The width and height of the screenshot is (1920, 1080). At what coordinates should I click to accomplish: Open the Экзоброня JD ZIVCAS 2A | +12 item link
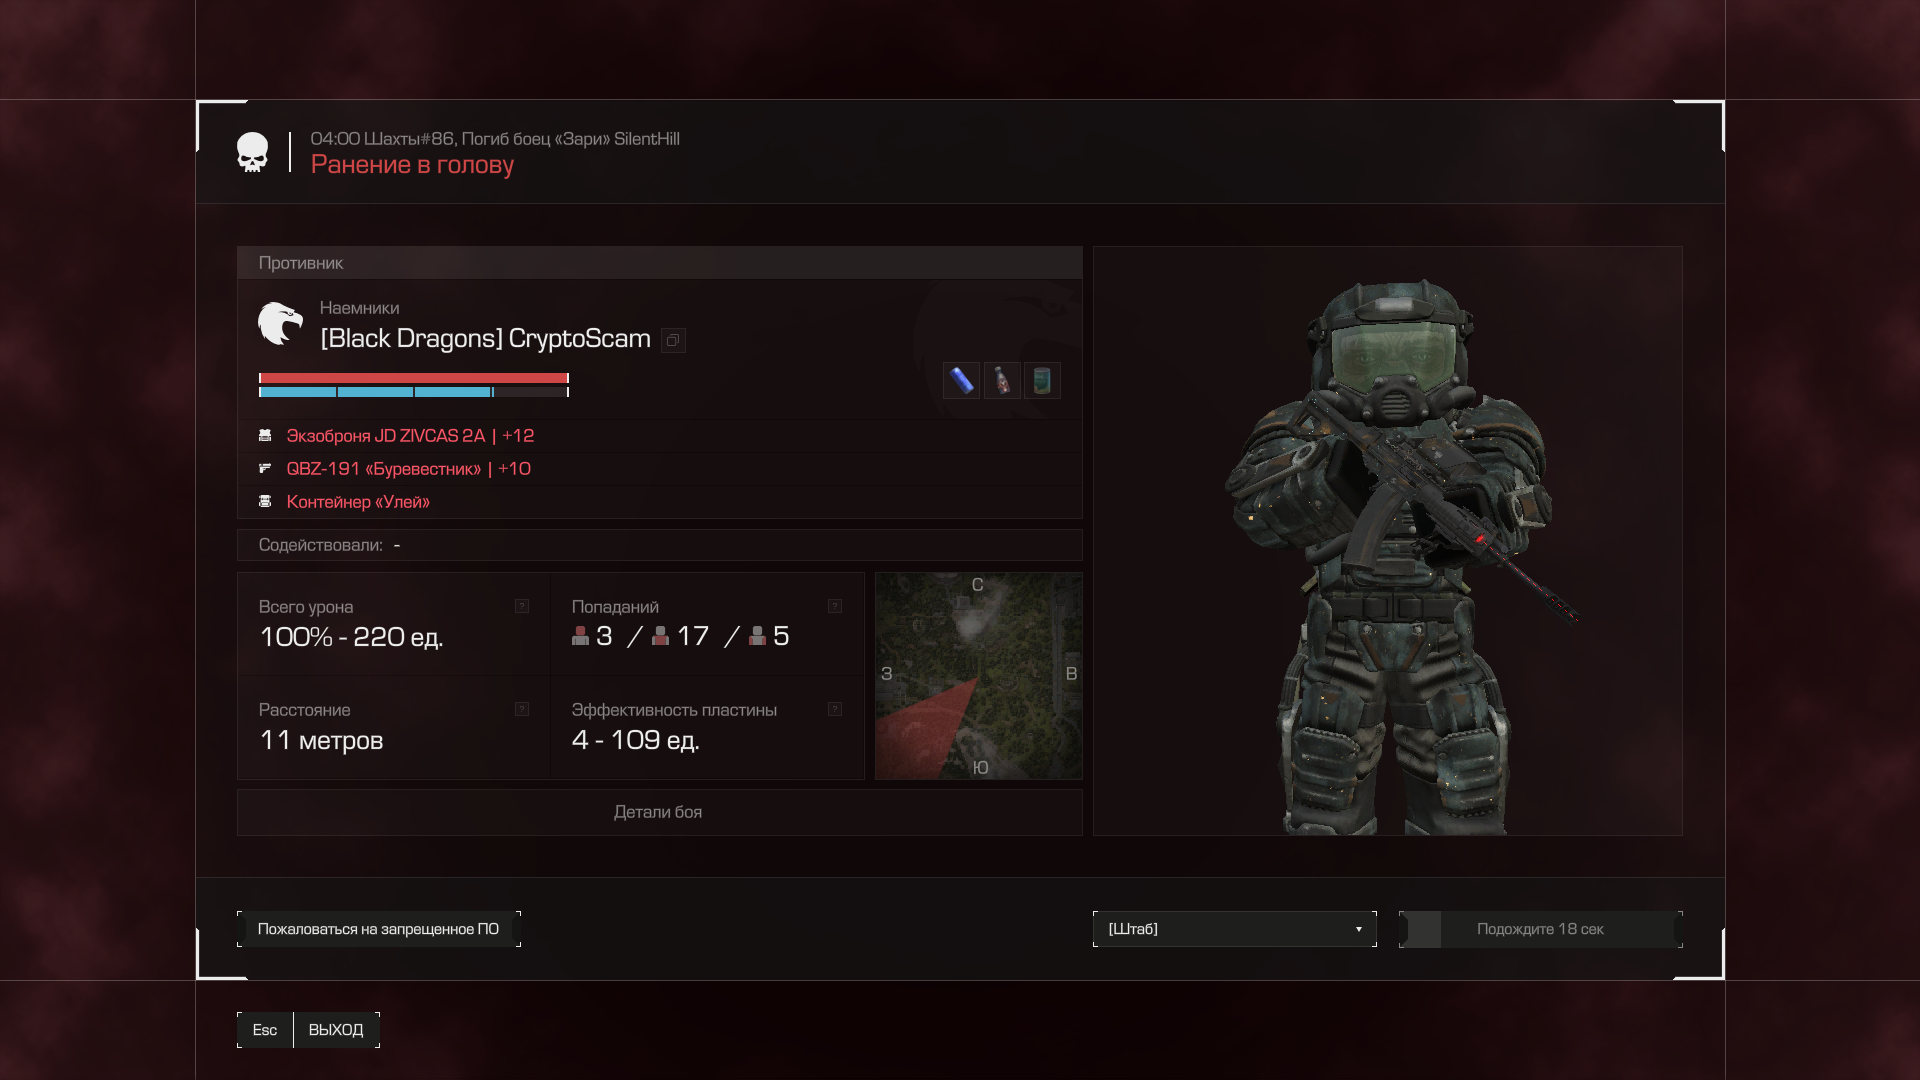(x=410, y=436)
